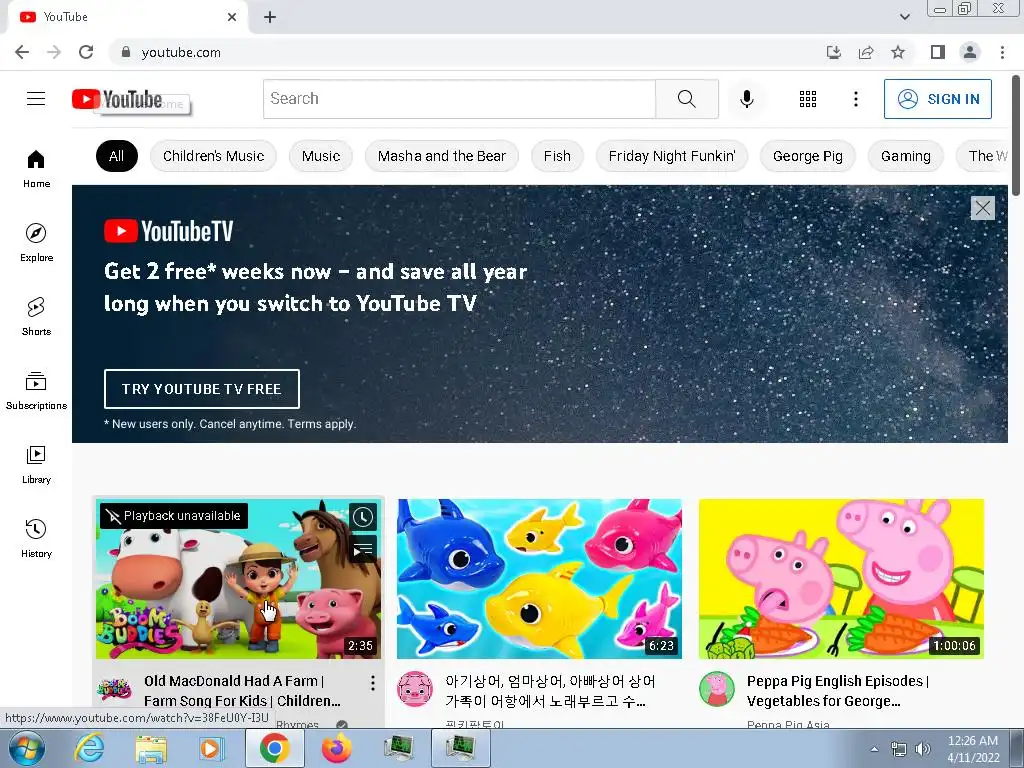Screen dimensions: 1024x768
Task: Select the Music filter chip
Action: point(321,156)
